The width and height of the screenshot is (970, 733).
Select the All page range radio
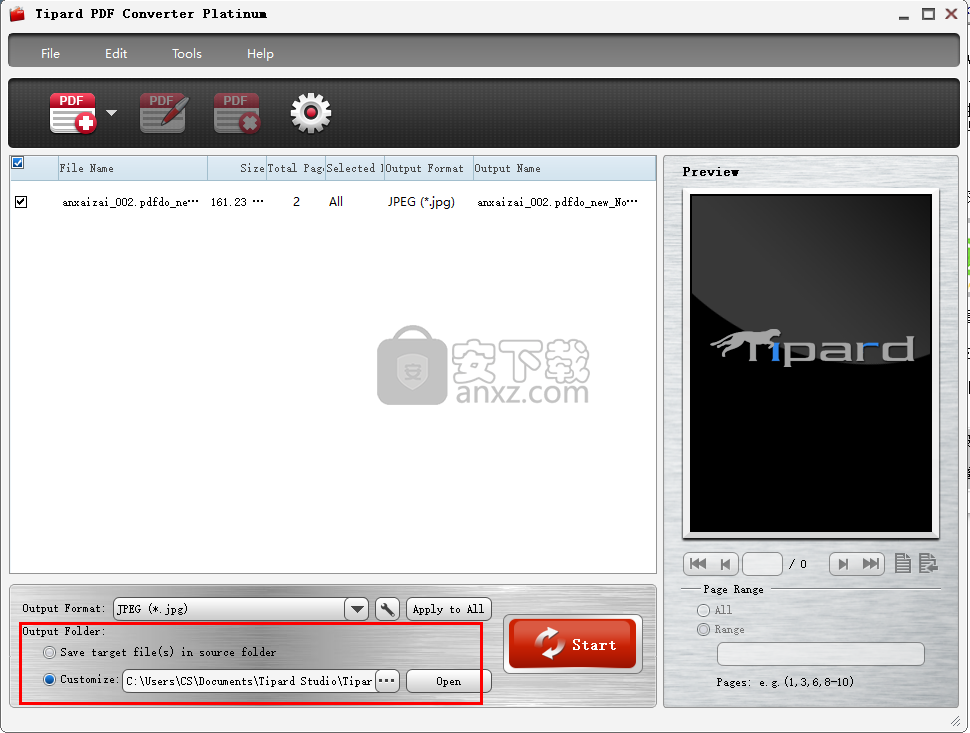pos(703,611)
